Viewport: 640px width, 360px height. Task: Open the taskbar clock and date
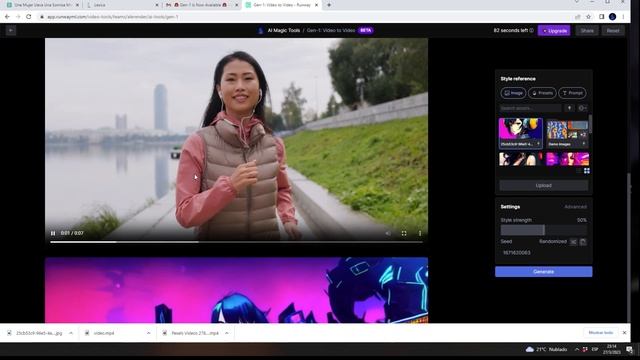coord(612,349)
